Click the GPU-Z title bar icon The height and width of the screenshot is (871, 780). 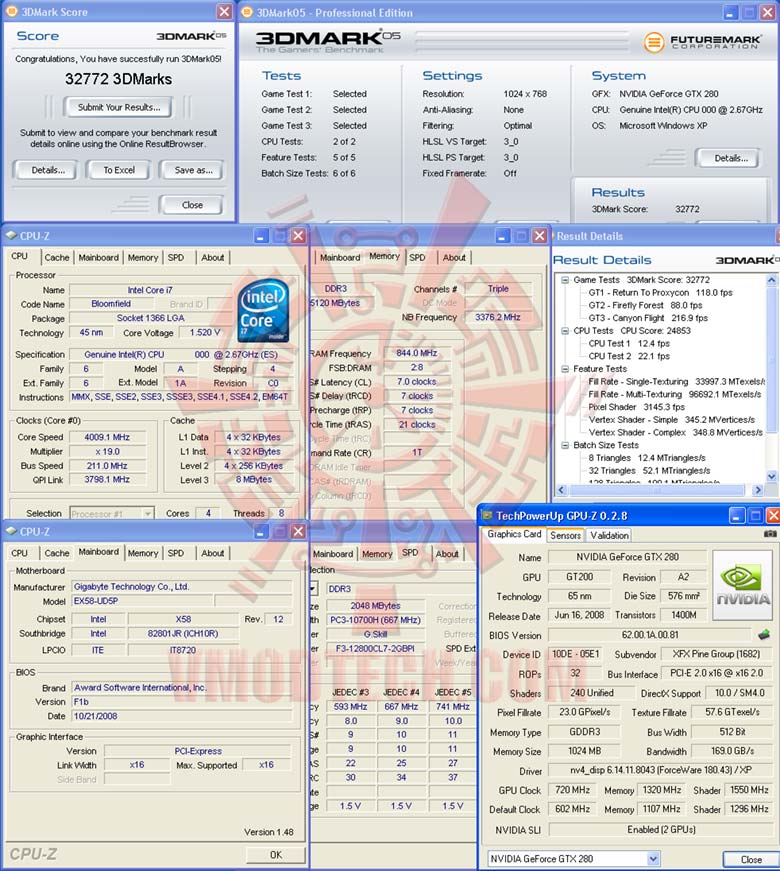point(487,515)
